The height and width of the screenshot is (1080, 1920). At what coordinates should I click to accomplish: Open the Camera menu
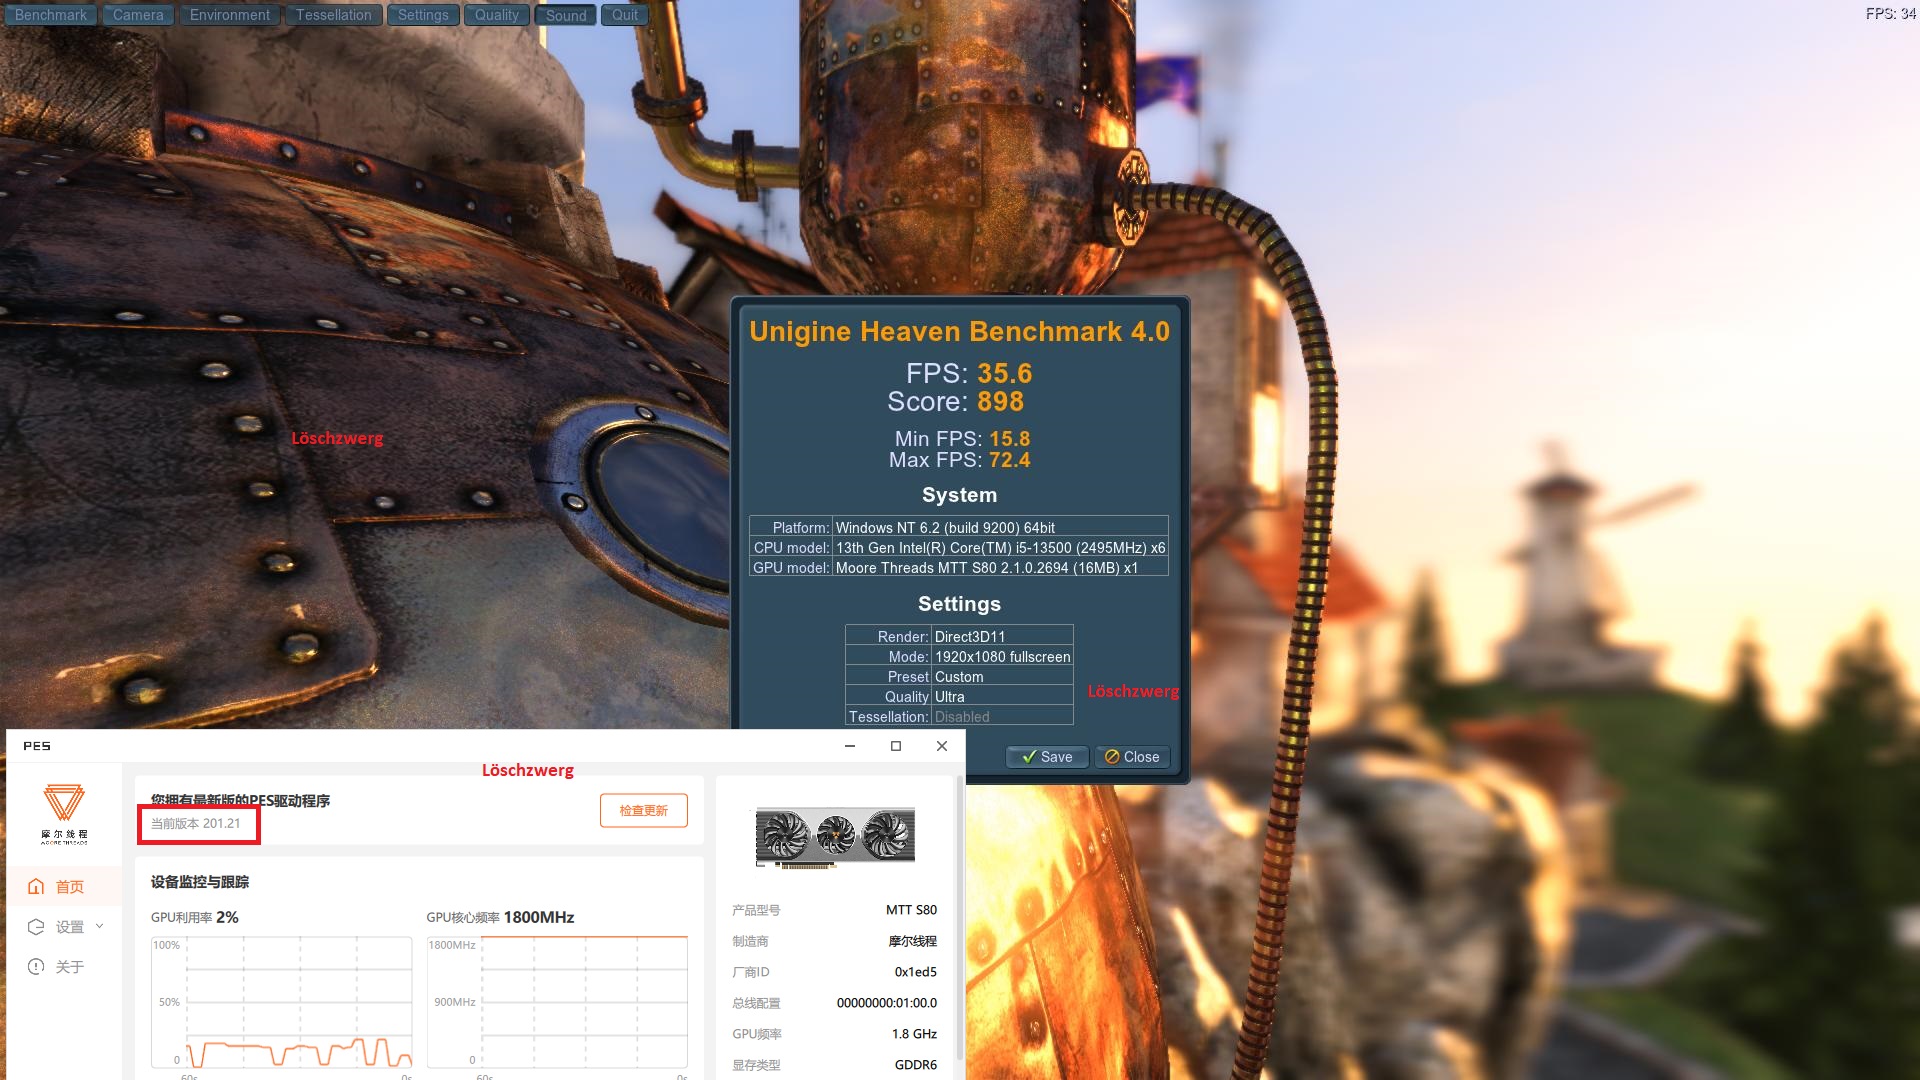pyautogui.click(x=138, y=15)
